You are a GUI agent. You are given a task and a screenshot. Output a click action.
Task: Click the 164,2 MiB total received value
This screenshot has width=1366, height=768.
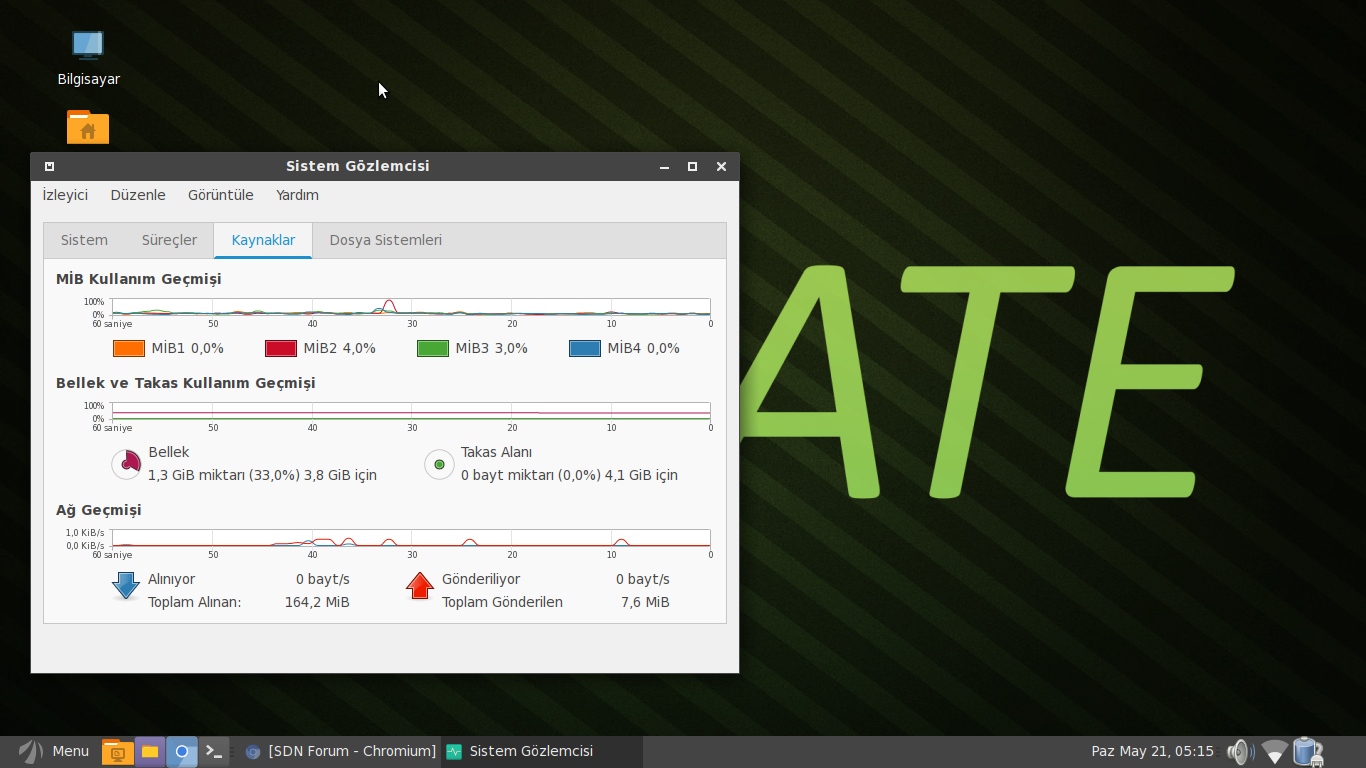pyautogui.click(x=317, y=602)
